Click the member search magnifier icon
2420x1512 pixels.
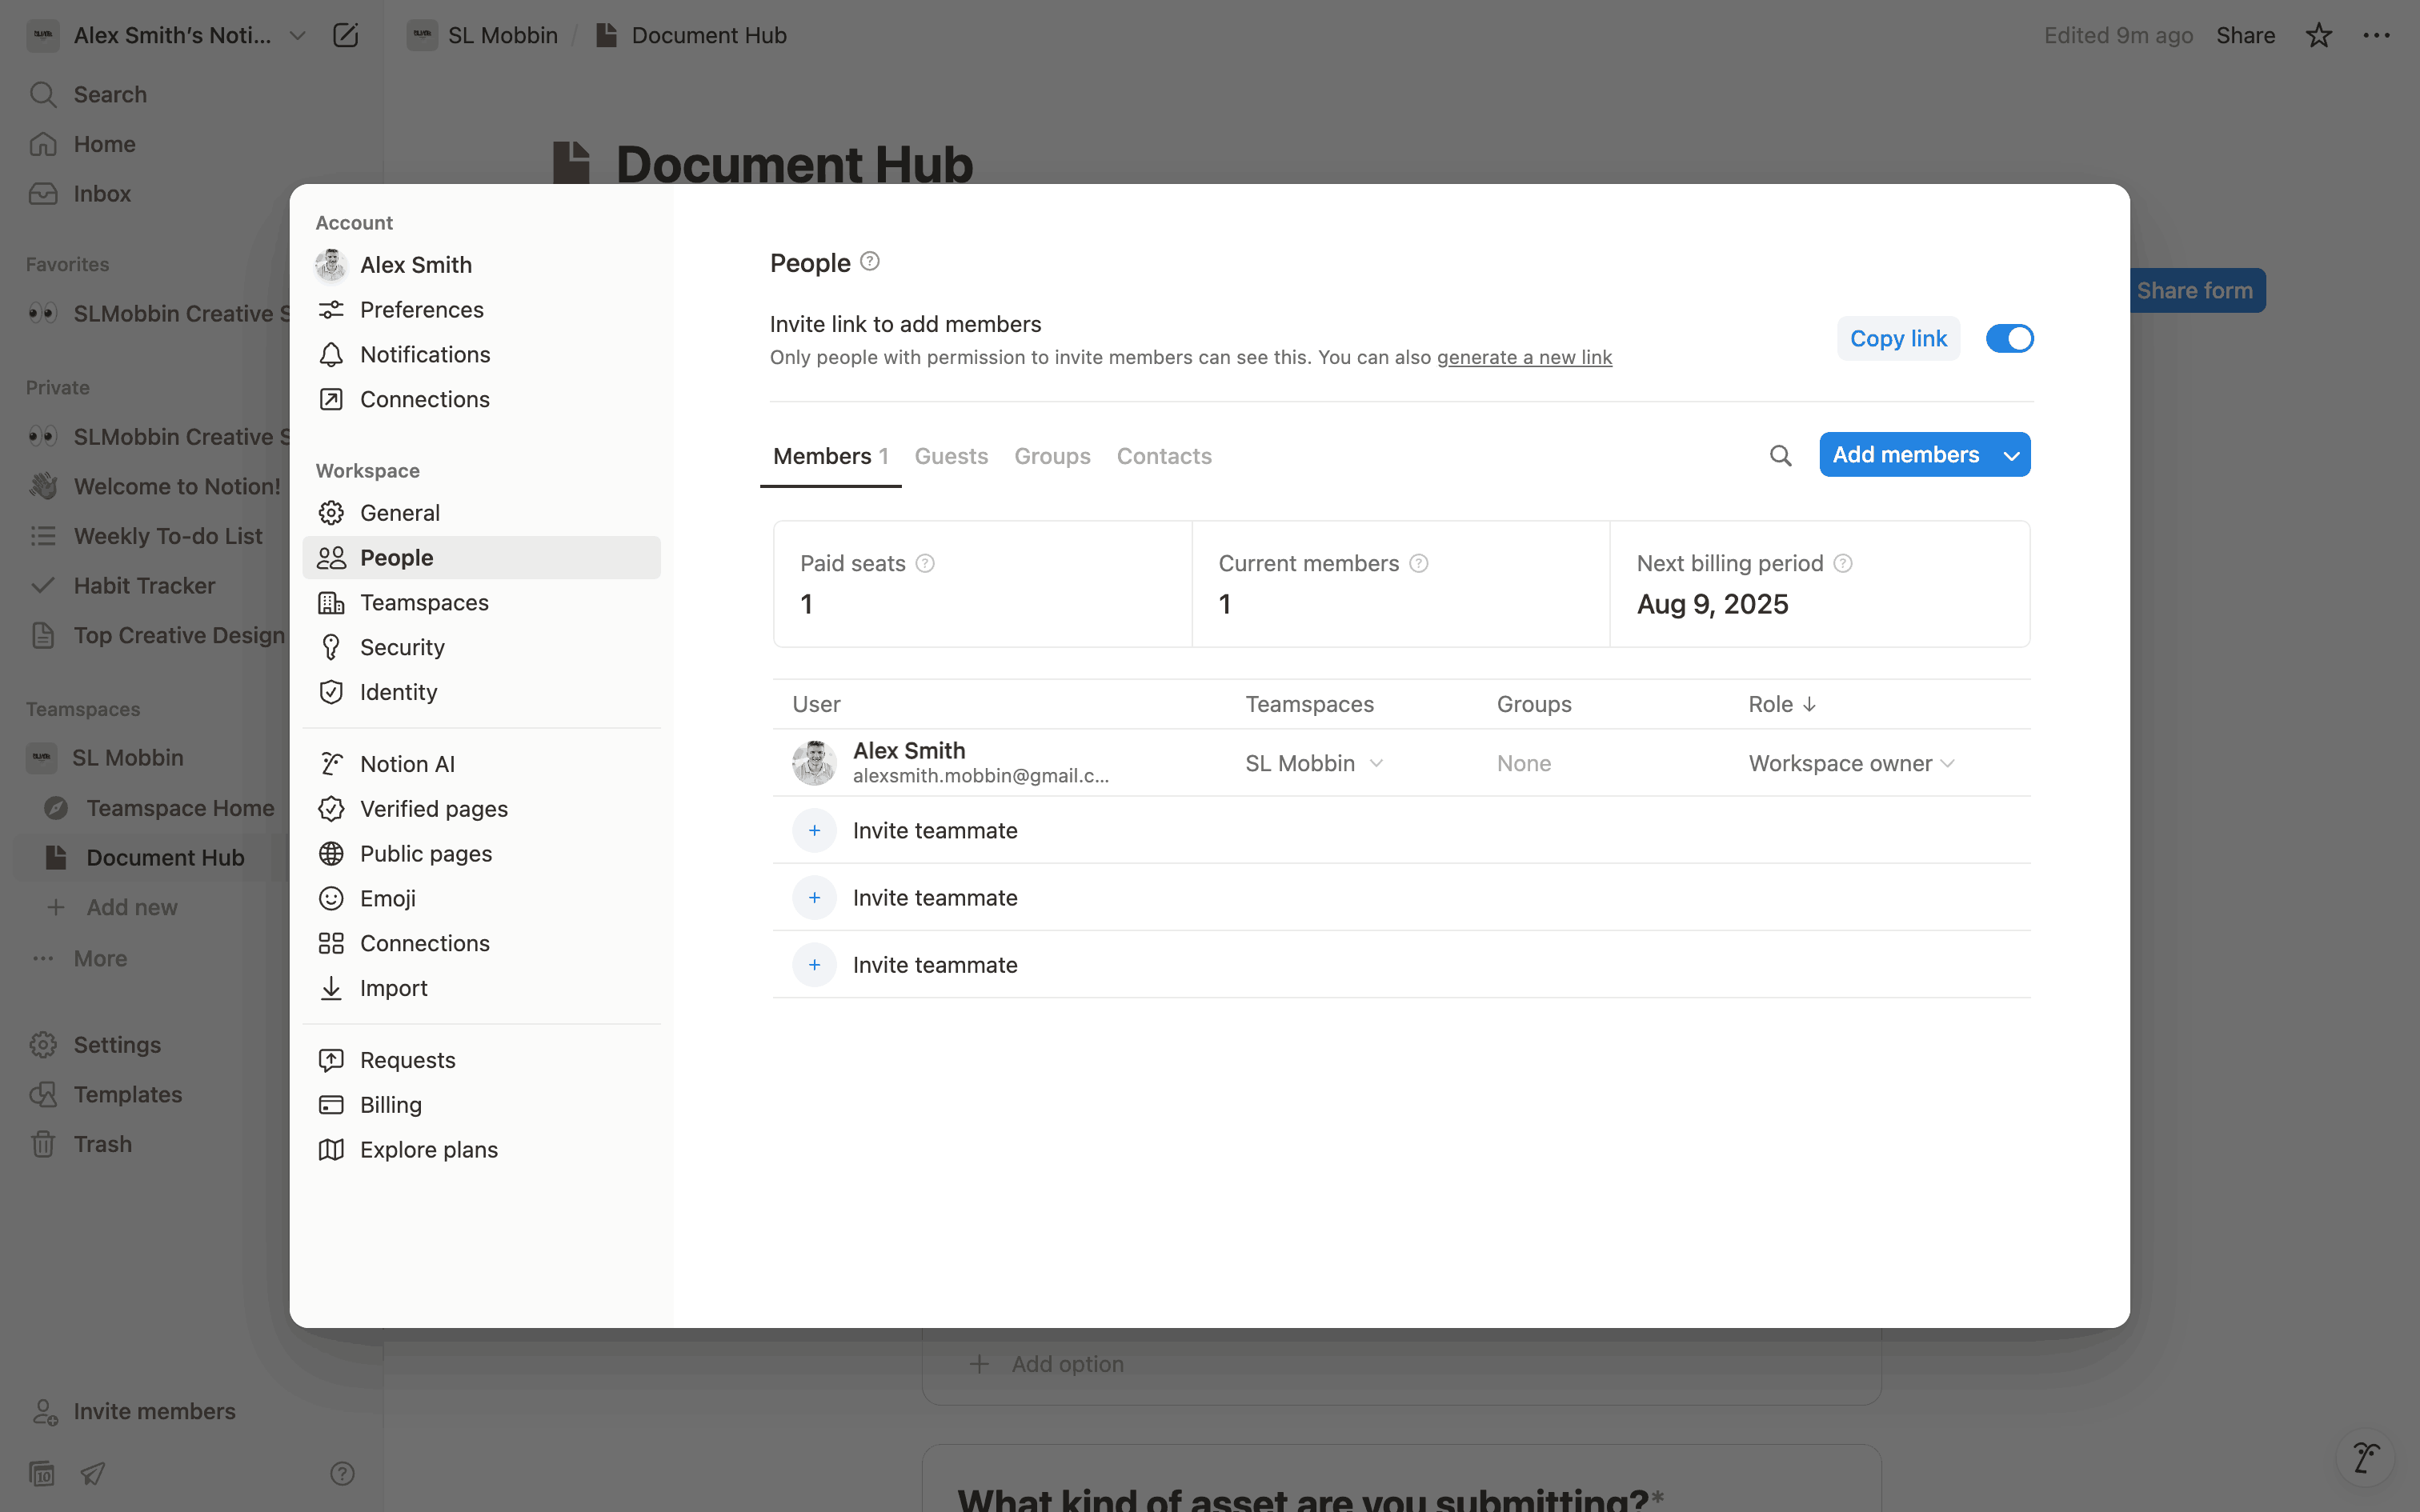[x=1780, y=456]
